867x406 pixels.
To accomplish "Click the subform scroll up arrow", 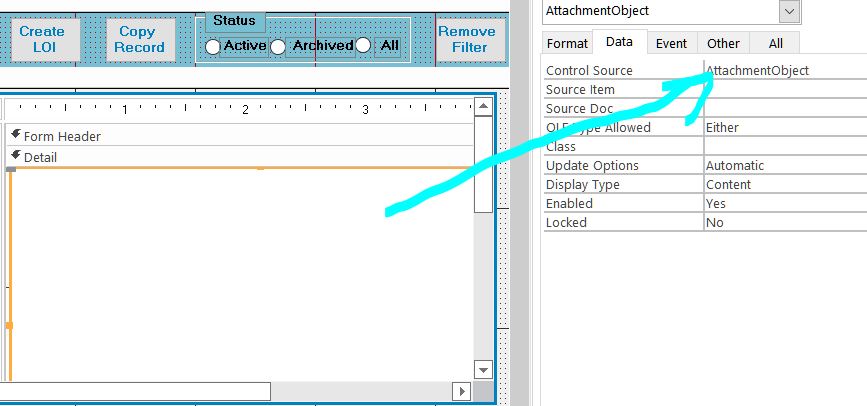I will coord(483,106).
